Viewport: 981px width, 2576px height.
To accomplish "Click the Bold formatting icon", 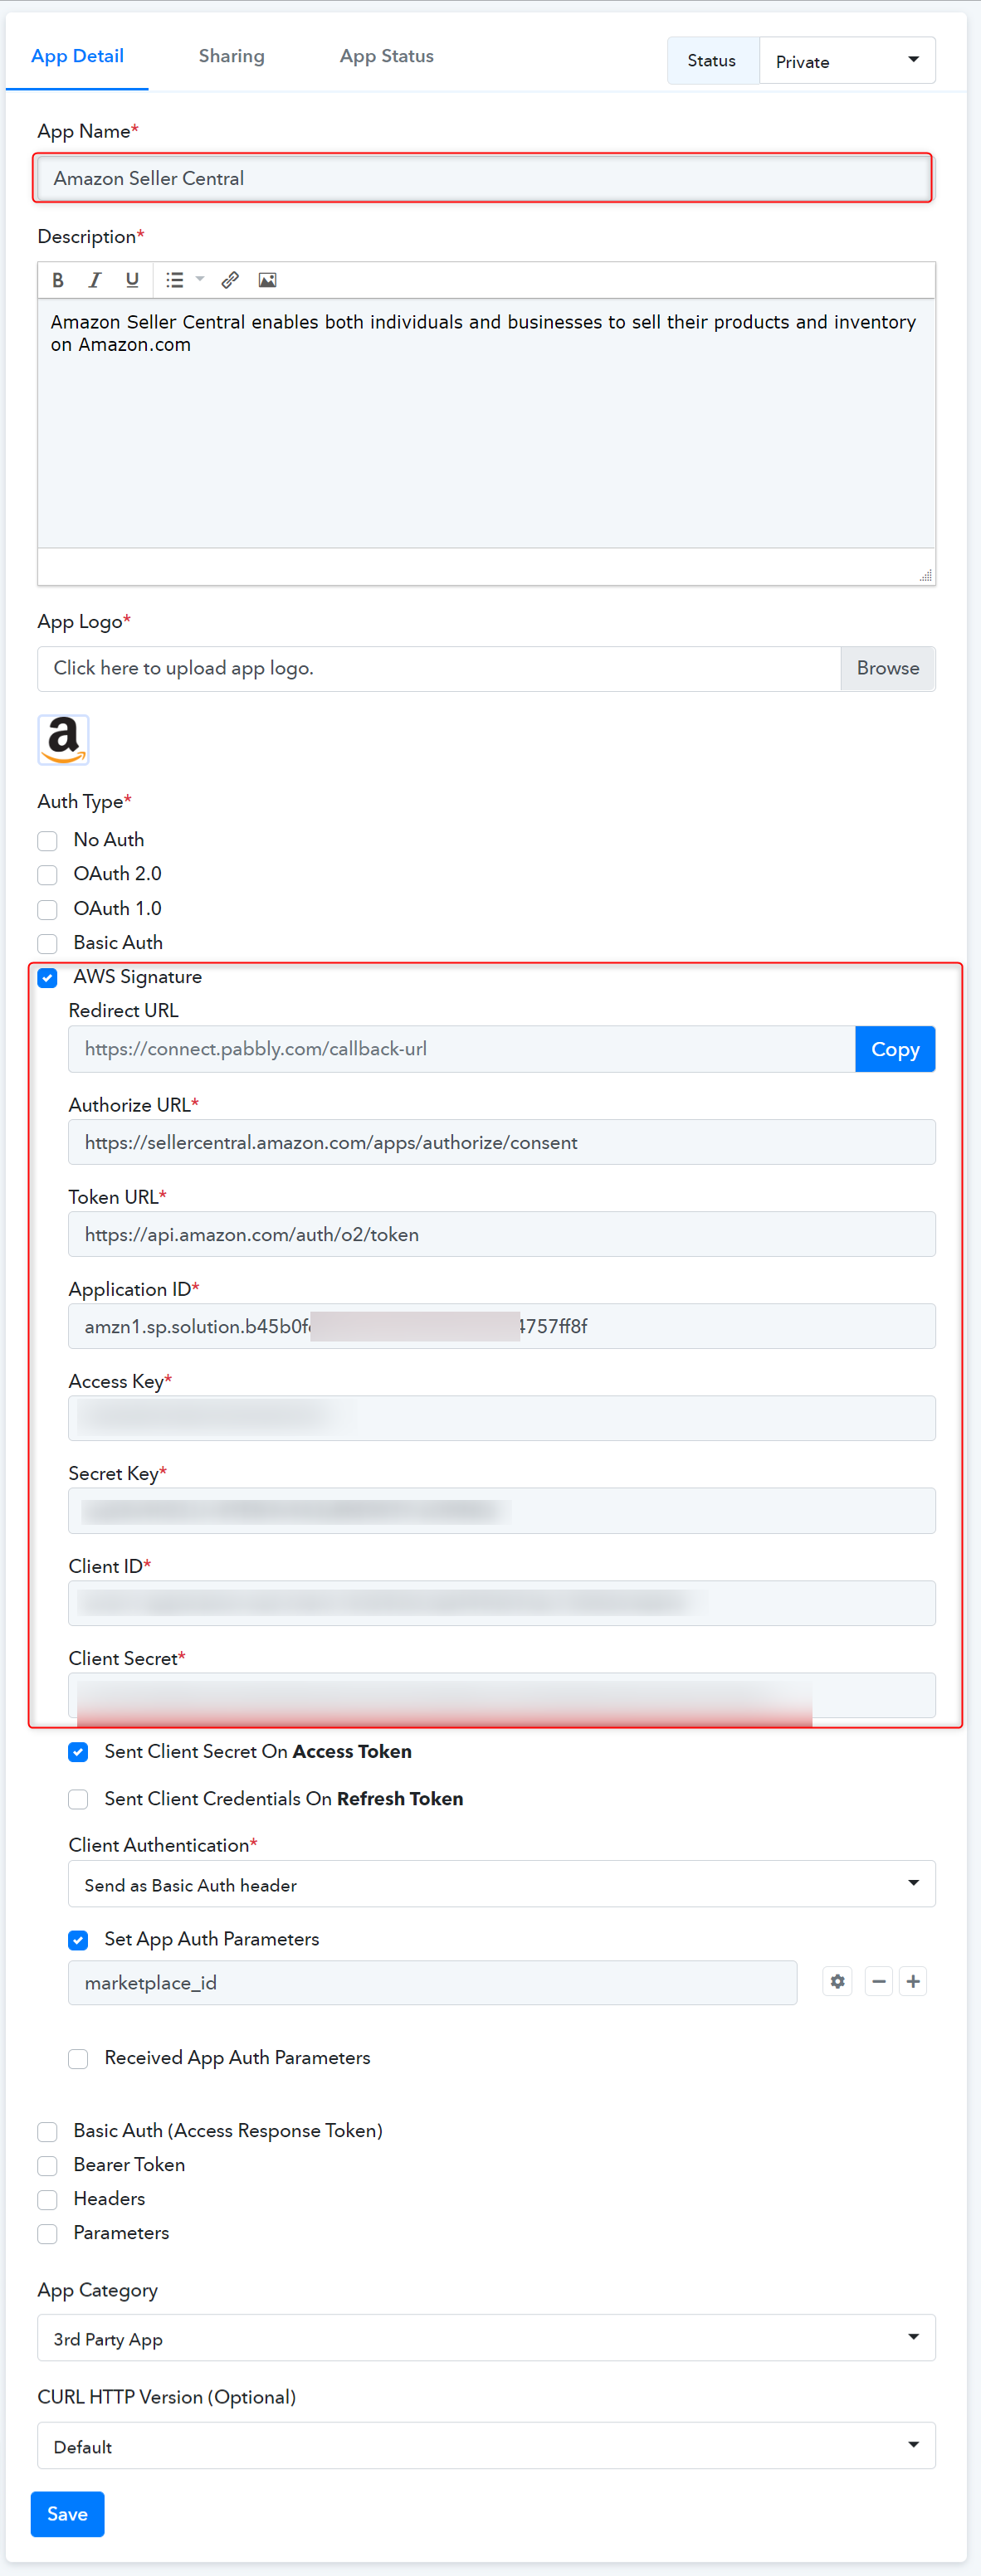I will coord(58,280).
